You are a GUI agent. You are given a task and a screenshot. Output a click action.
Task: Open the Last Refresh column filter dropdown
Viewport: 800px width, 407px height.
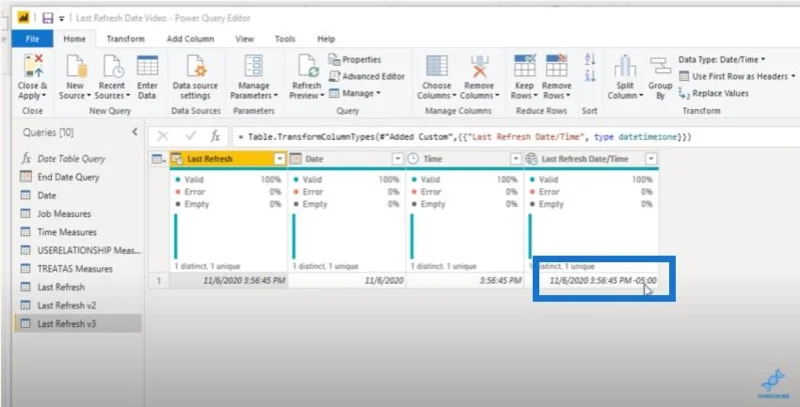coord(280,159)
